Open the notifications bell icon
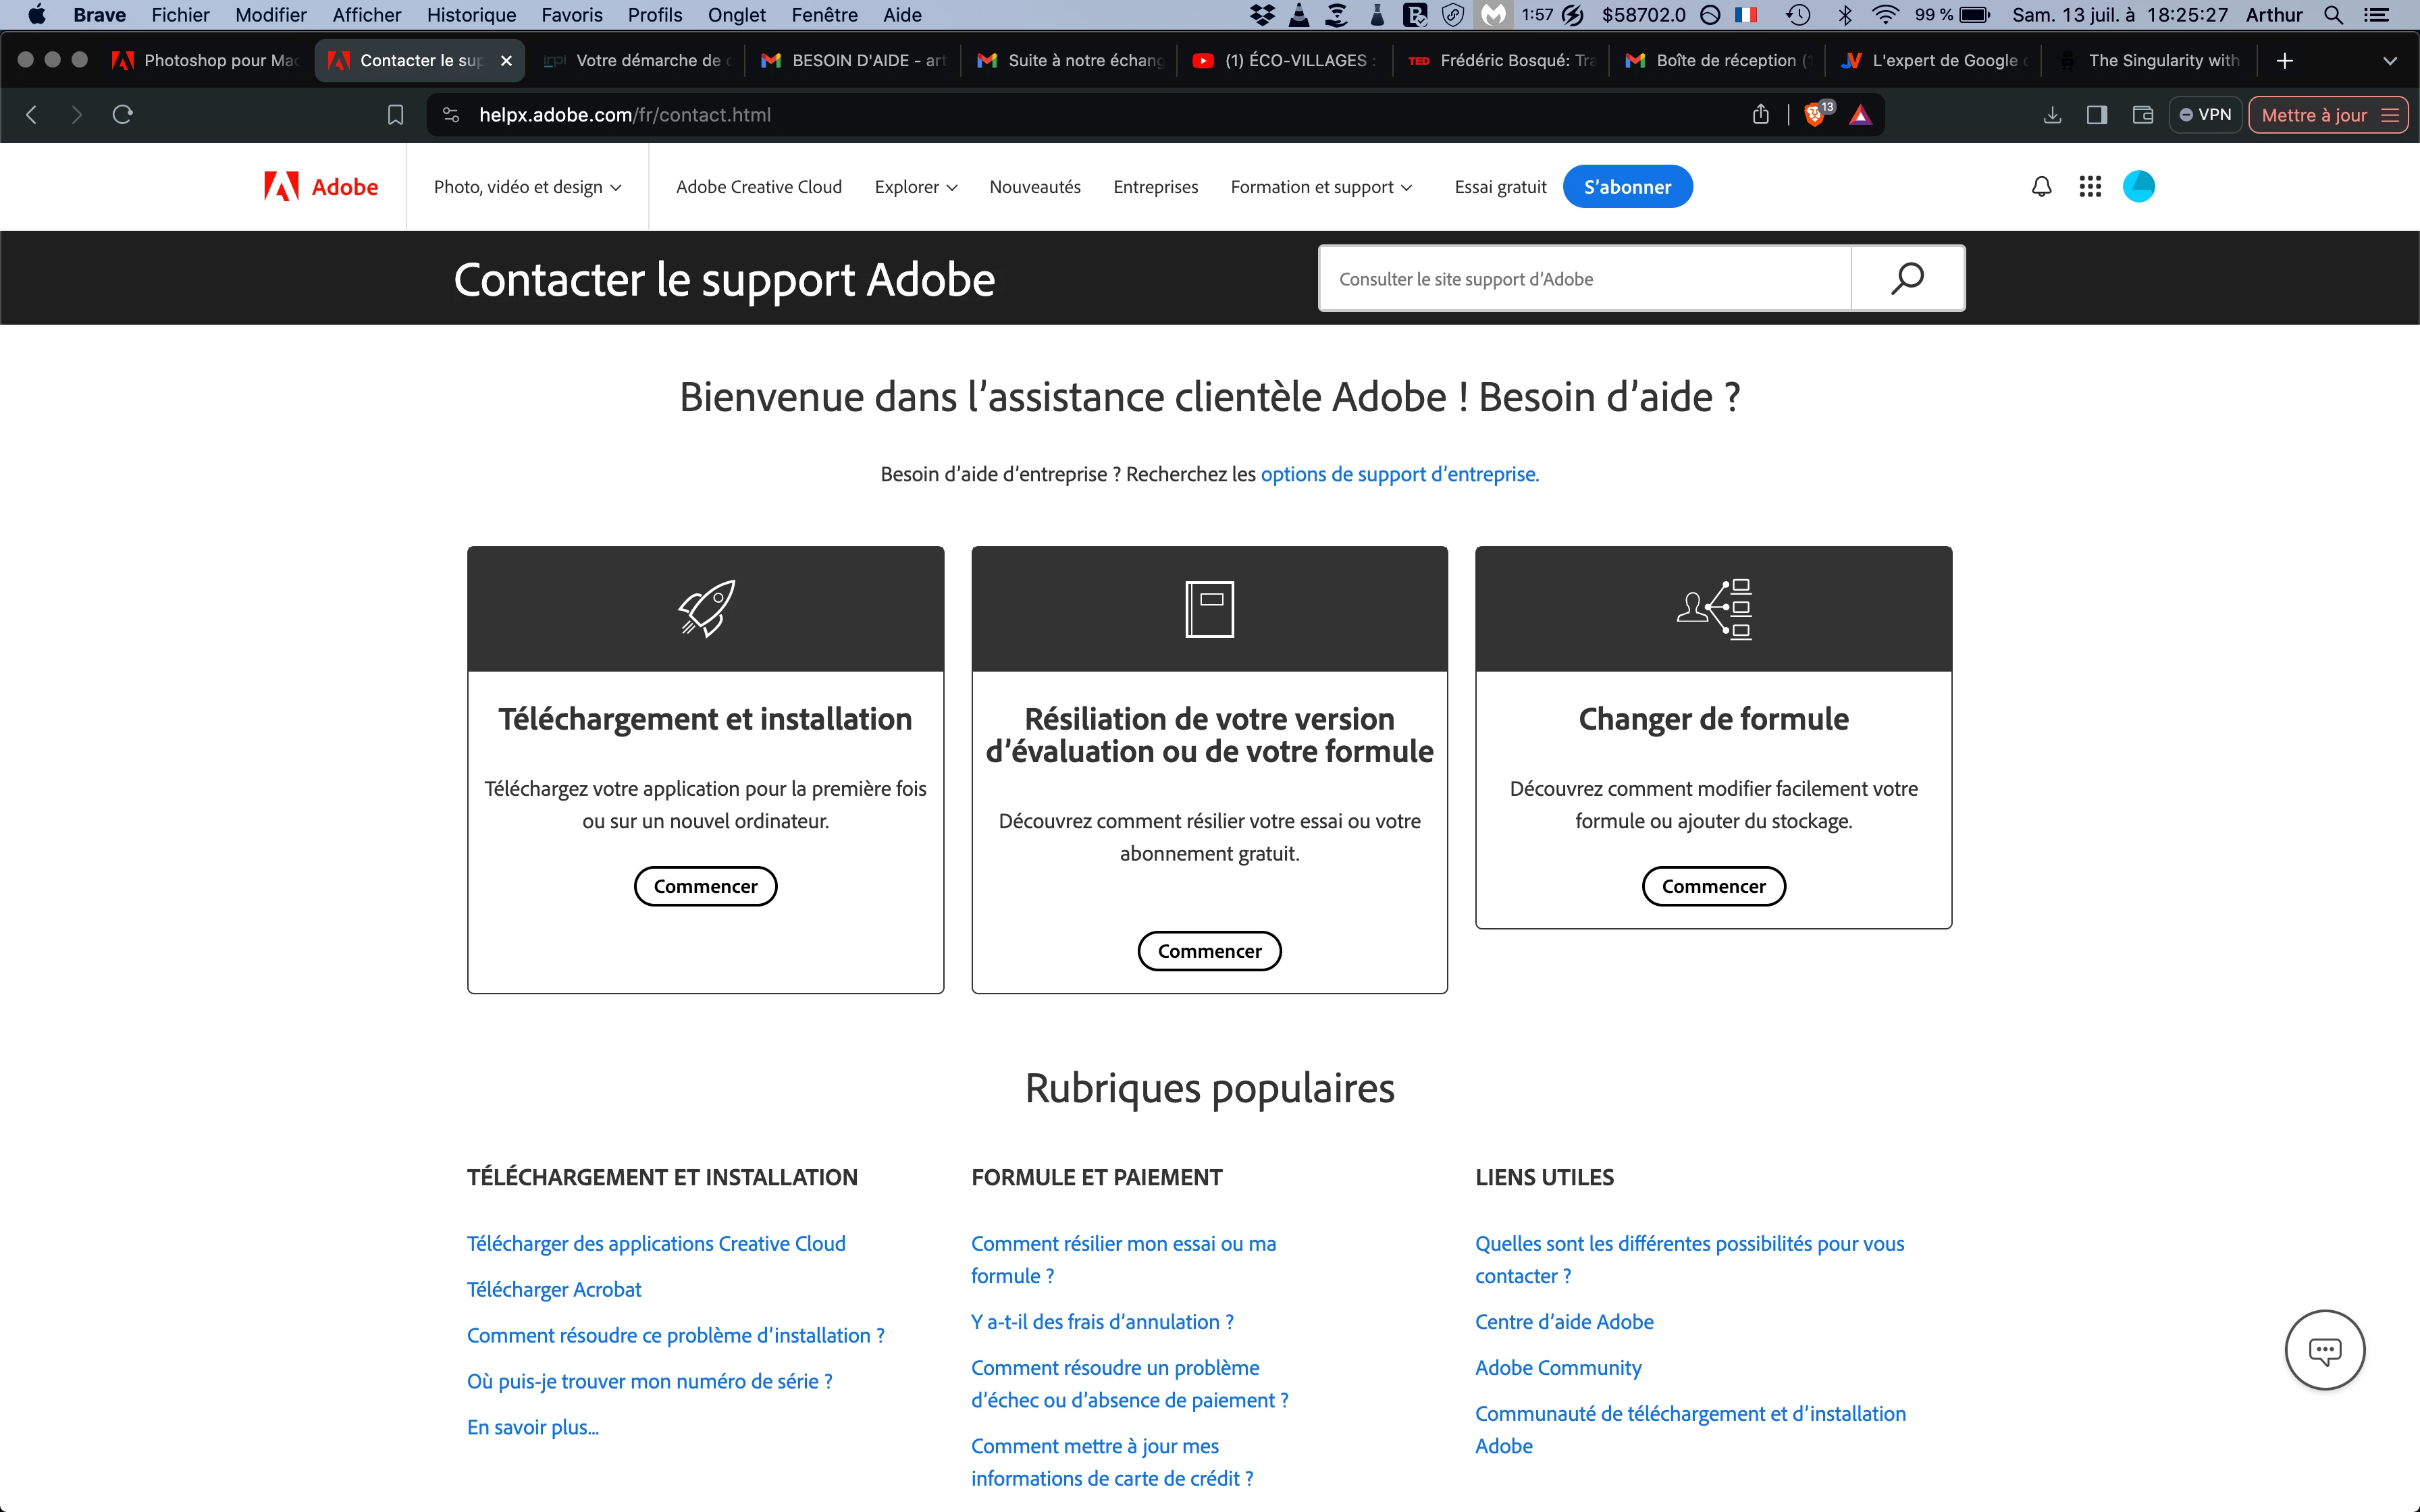This screenshot has width=2420, height=1512. (2041, 187)
